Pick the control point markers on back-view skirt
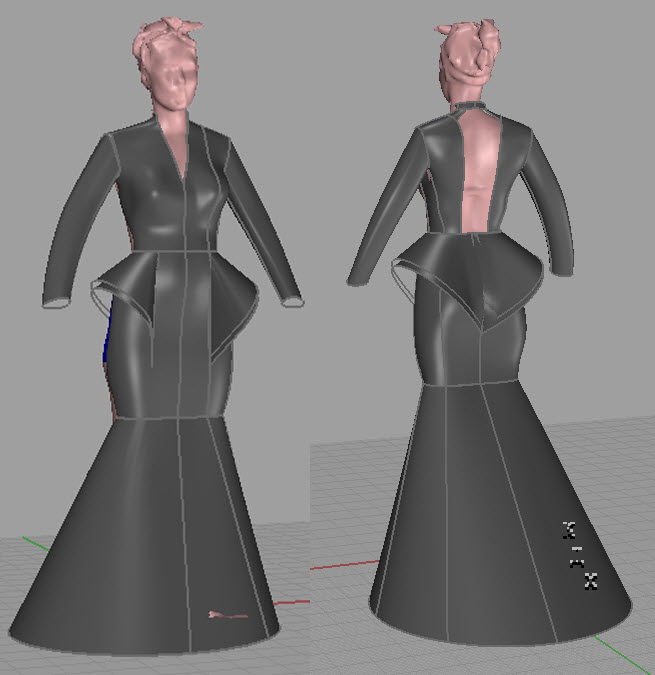This screenshot has height=675, width=655. point(580,555)
